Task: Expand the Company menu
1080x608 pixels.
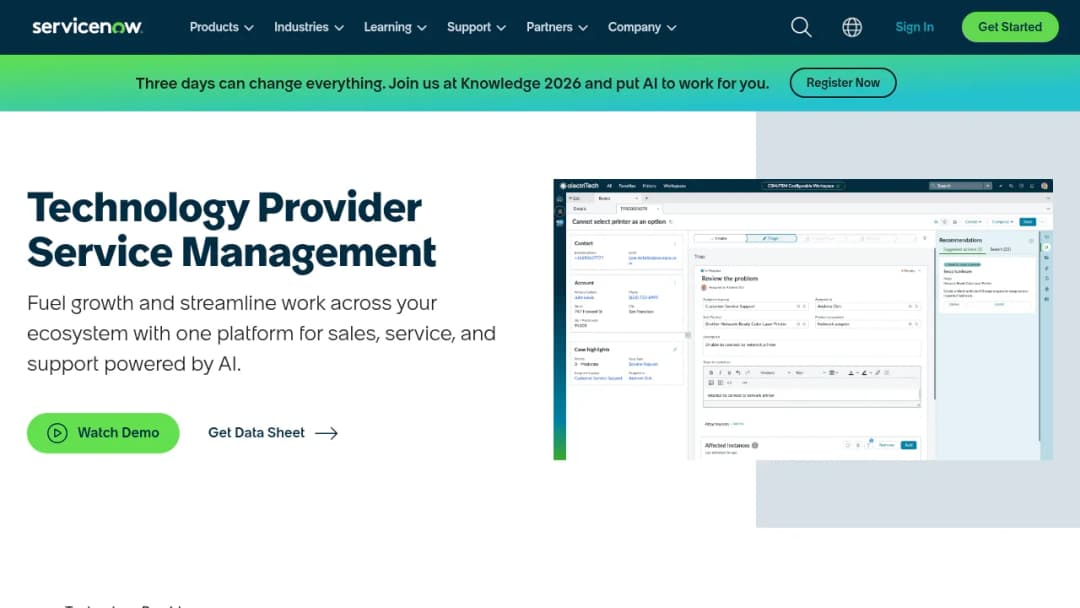Action: (x=642, y=27)
